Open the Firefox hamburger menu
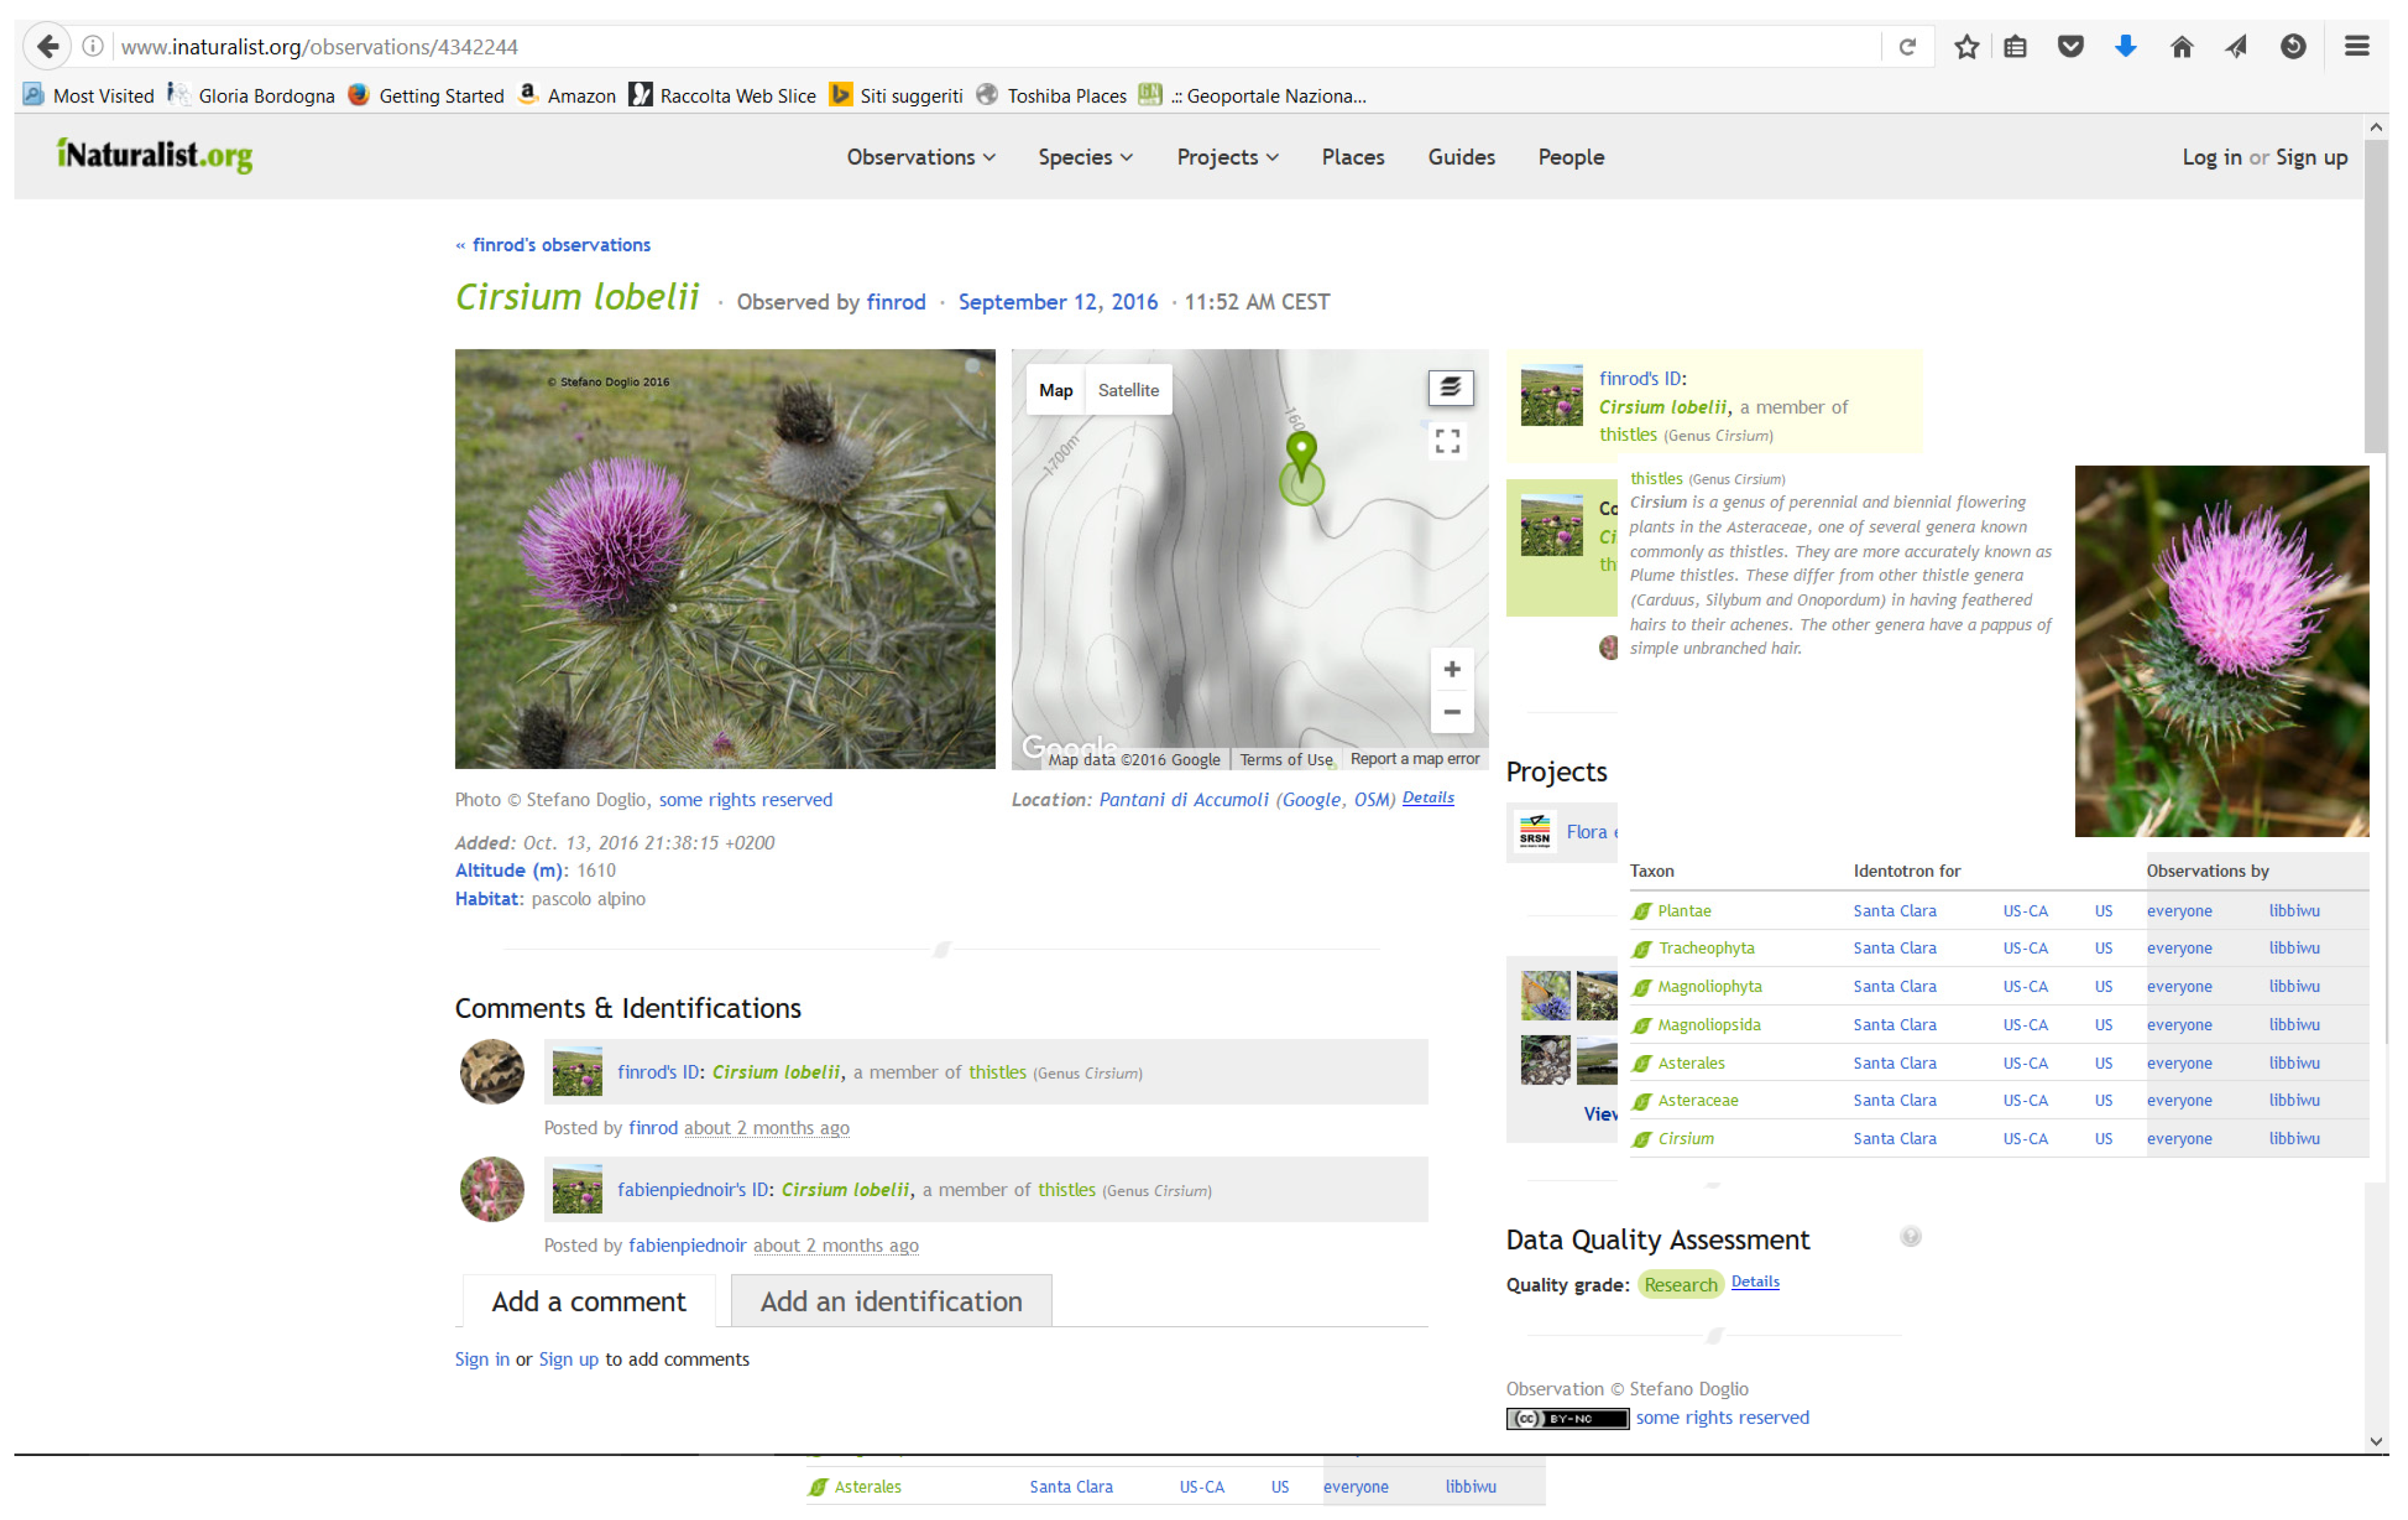This screenshot has width=2408, height=1520. tap(2356, 47)
